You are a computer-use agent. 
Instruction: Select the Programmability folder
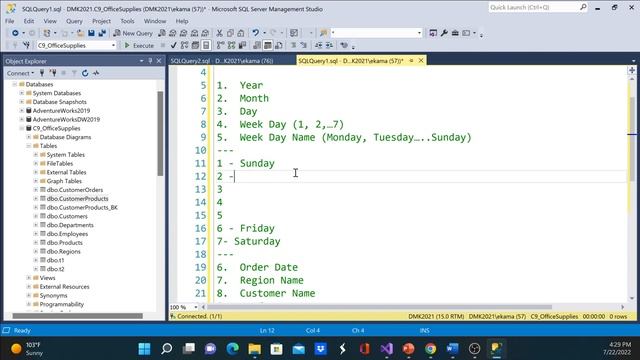coord(61,304)
